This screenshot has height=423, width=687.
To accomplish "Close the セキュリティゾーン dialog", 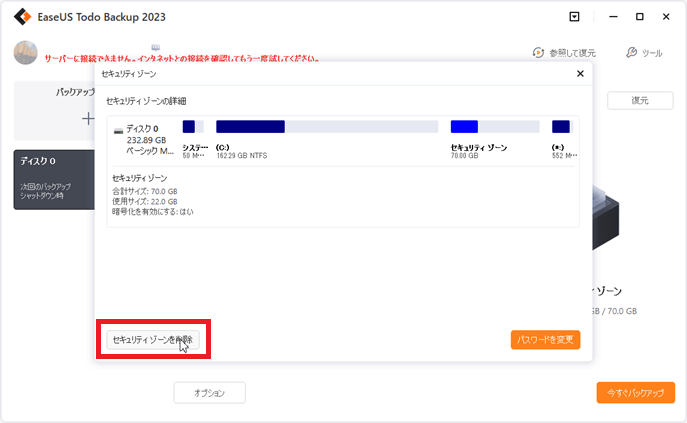I will [x=580, y=74].
